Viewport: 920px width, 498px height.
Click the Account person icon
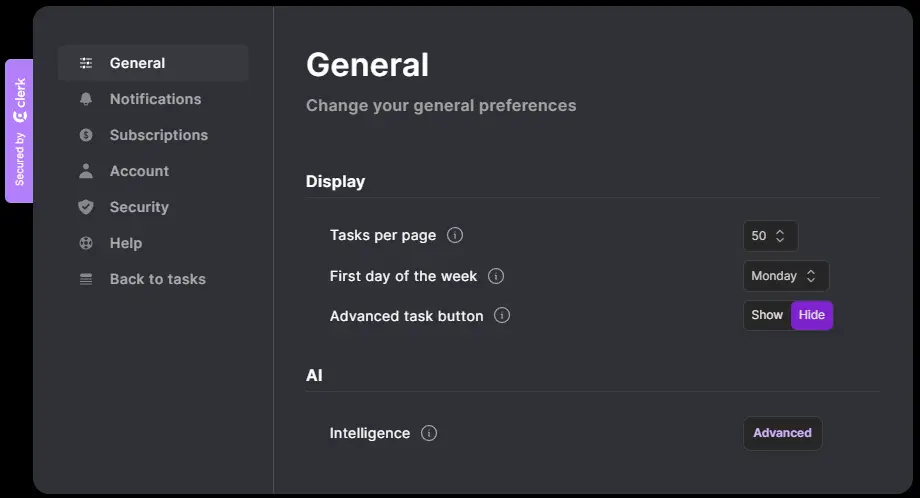[86, 171]
